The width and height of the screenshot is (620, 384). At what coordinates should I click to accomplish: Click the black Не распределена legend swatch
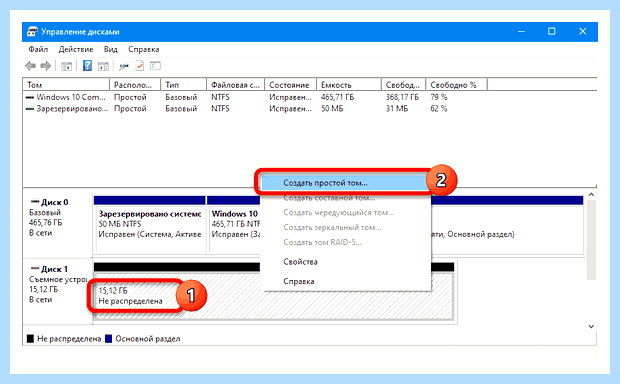click(x=30, y=339)
